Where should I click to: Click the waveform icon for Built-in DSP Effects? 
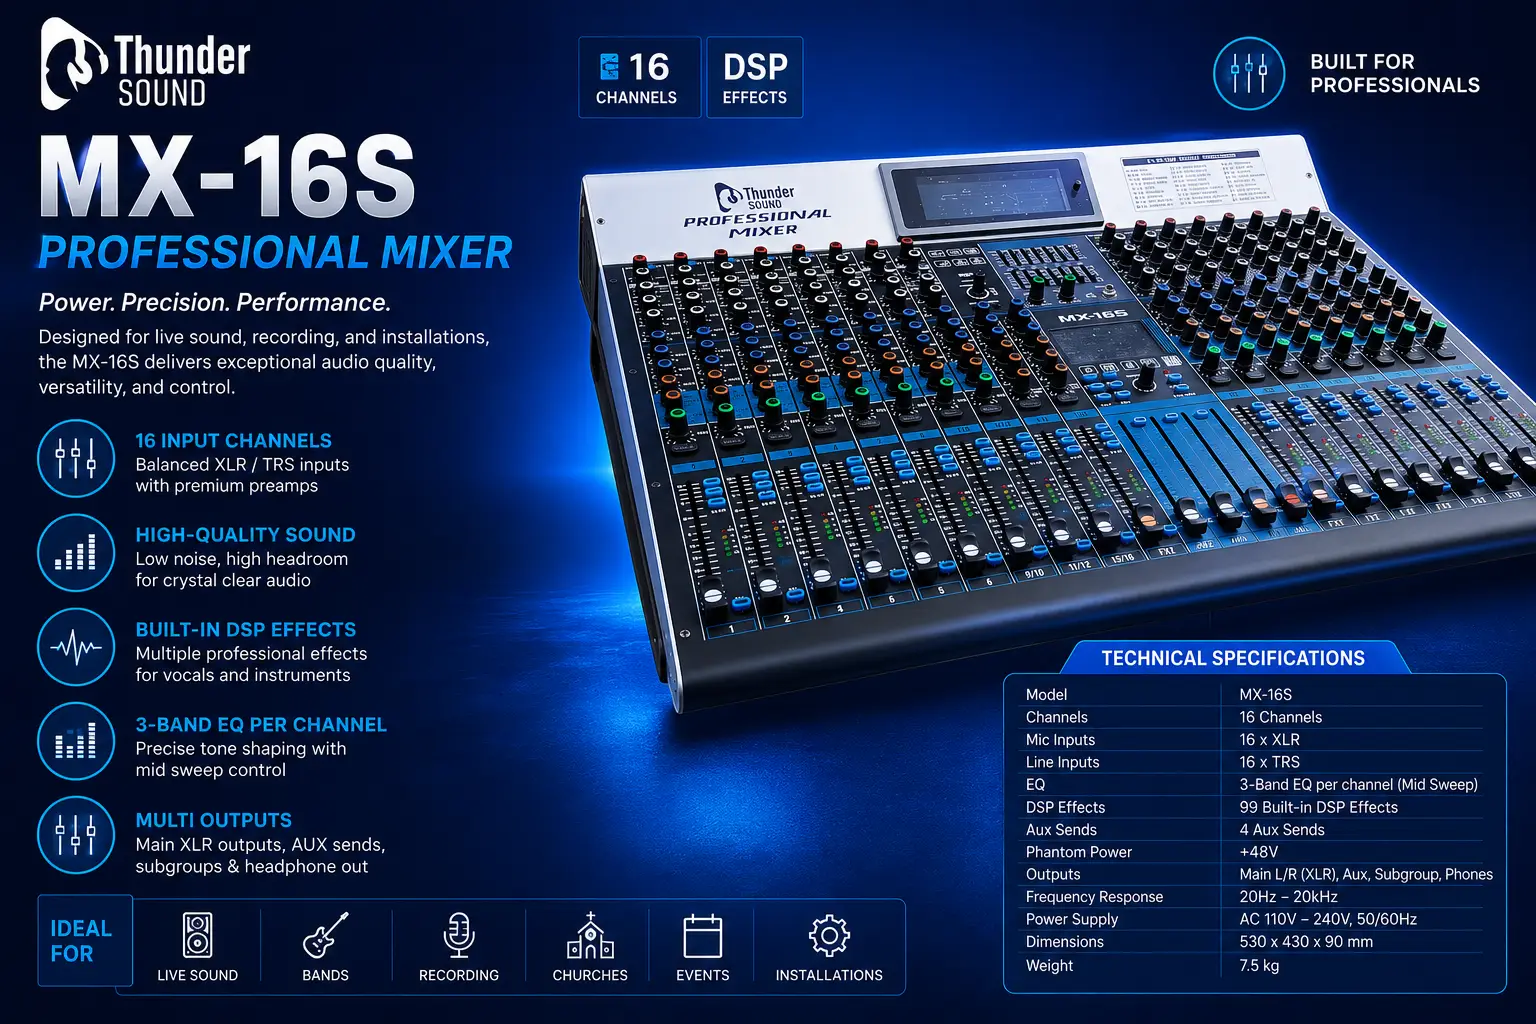pyautogui.click(x=76, y=647)
